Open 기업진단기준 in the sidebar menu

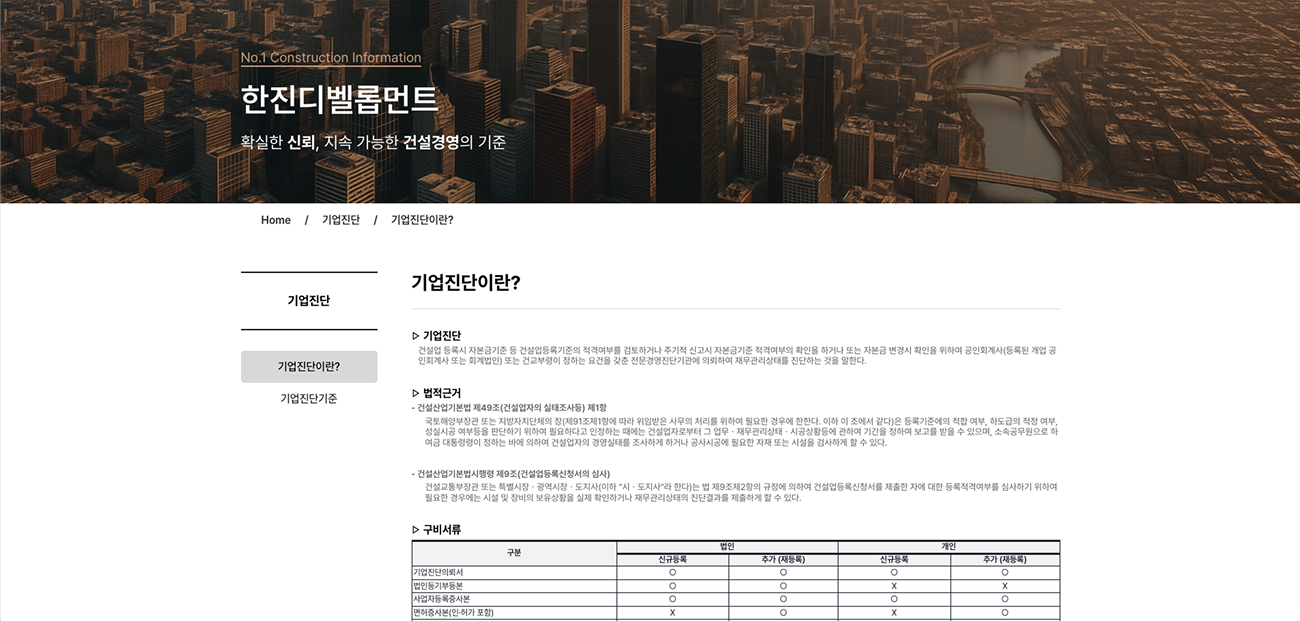[x=309, y=399]
